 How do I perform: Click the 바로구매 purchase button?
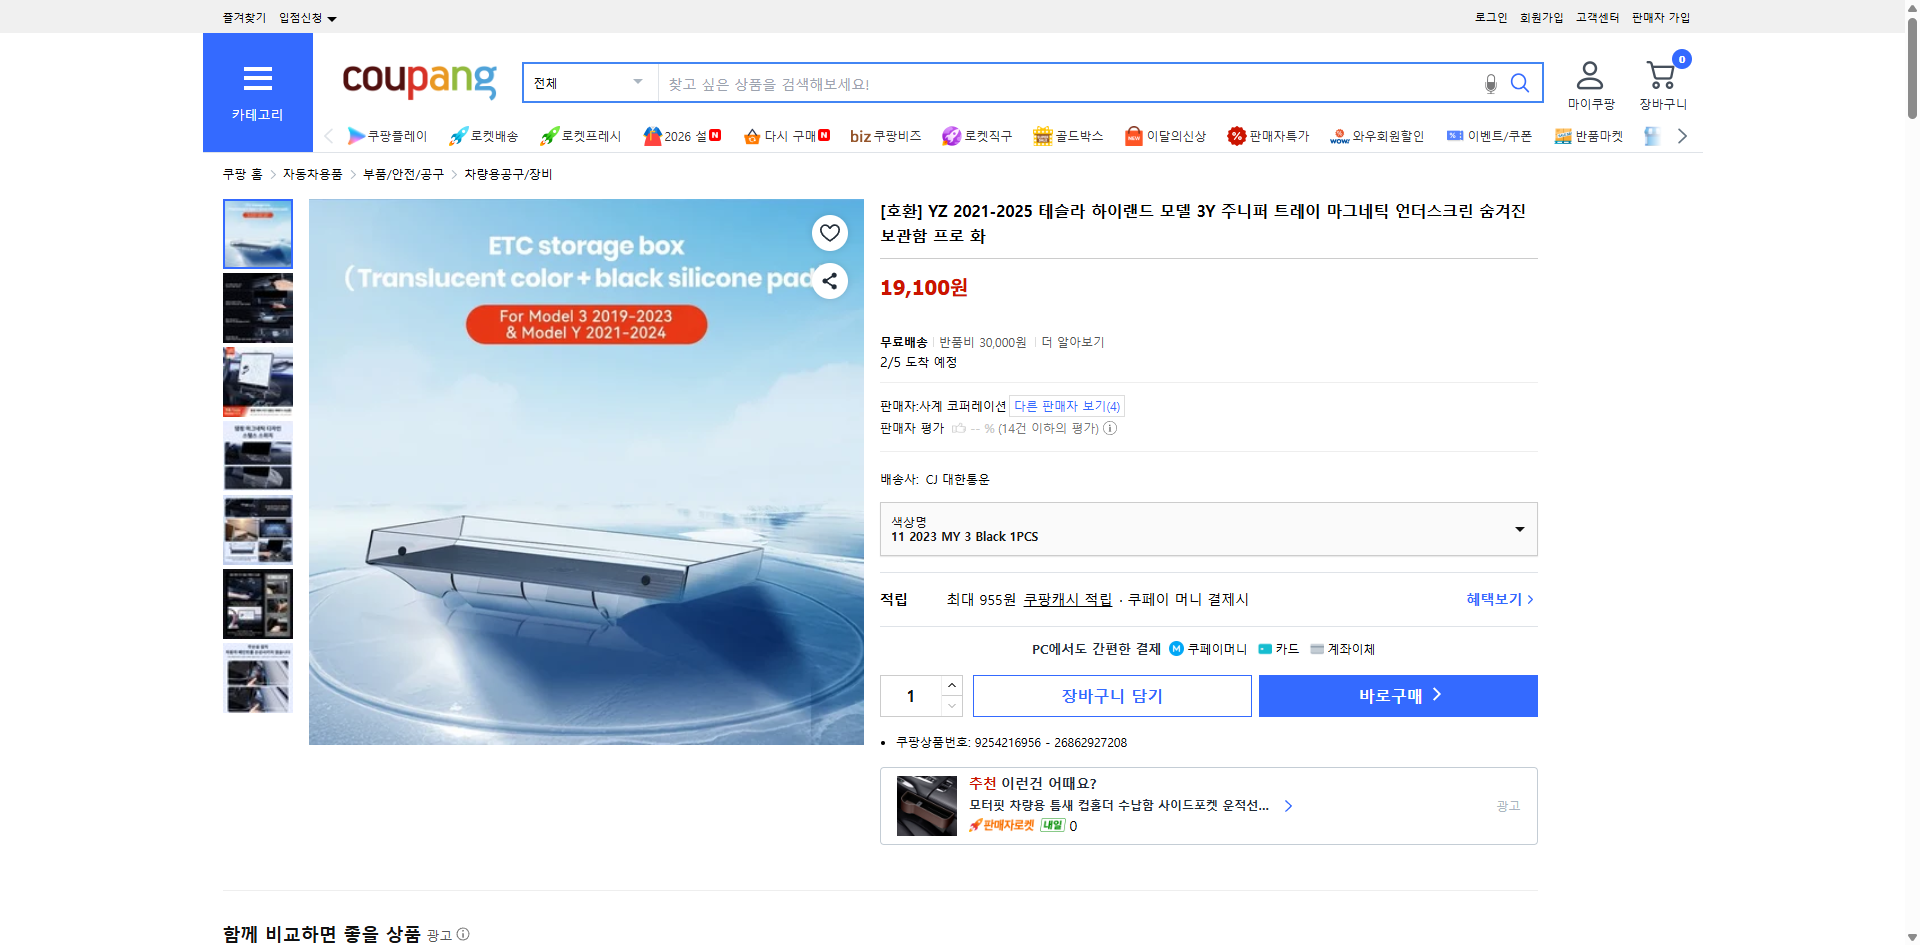point(1397,695)
